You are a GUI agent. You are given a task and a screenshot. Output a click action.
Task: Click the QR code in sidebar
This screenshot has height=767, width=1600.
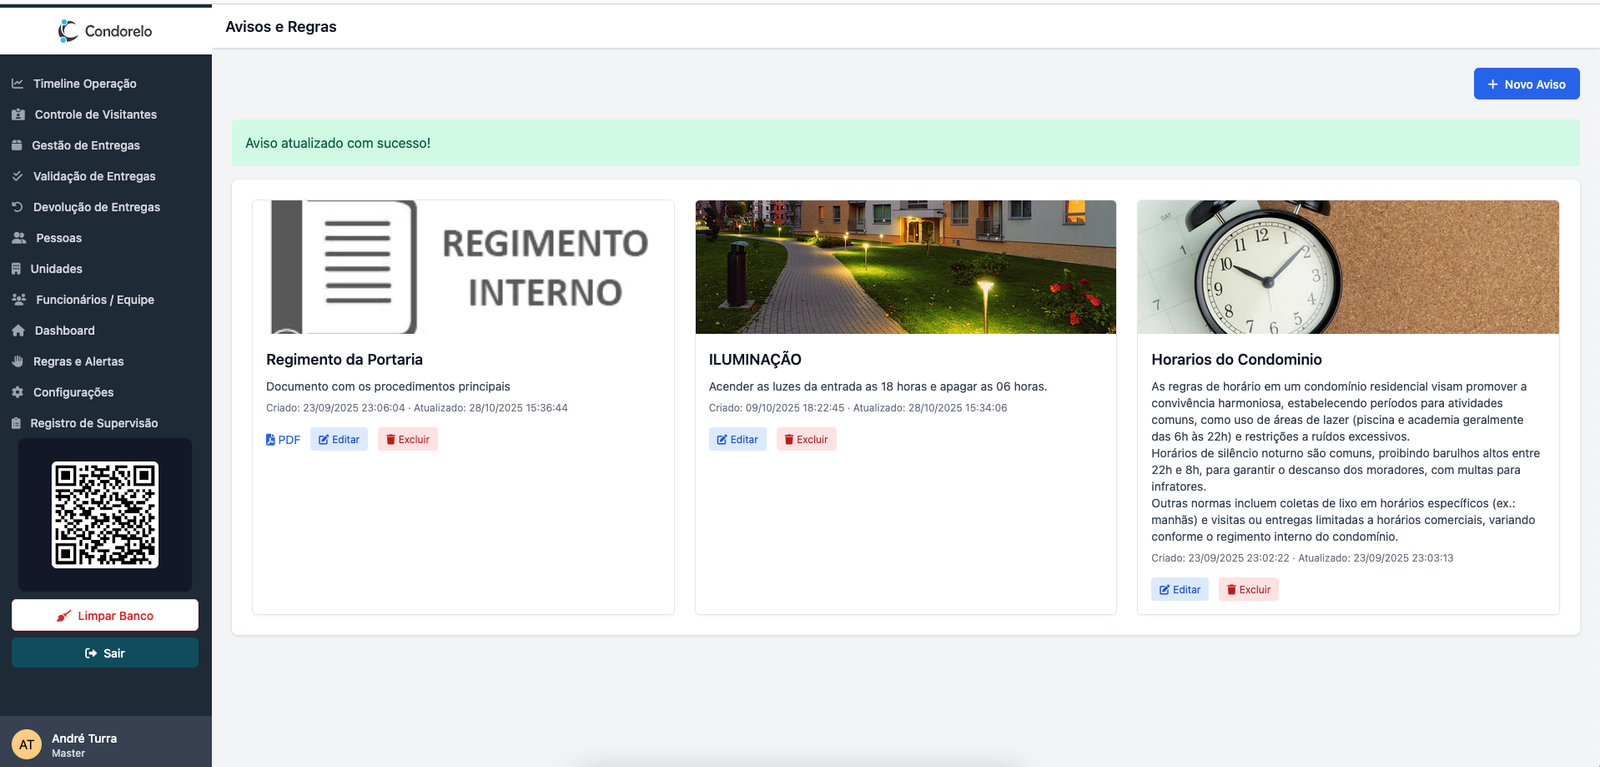[105, 515]
